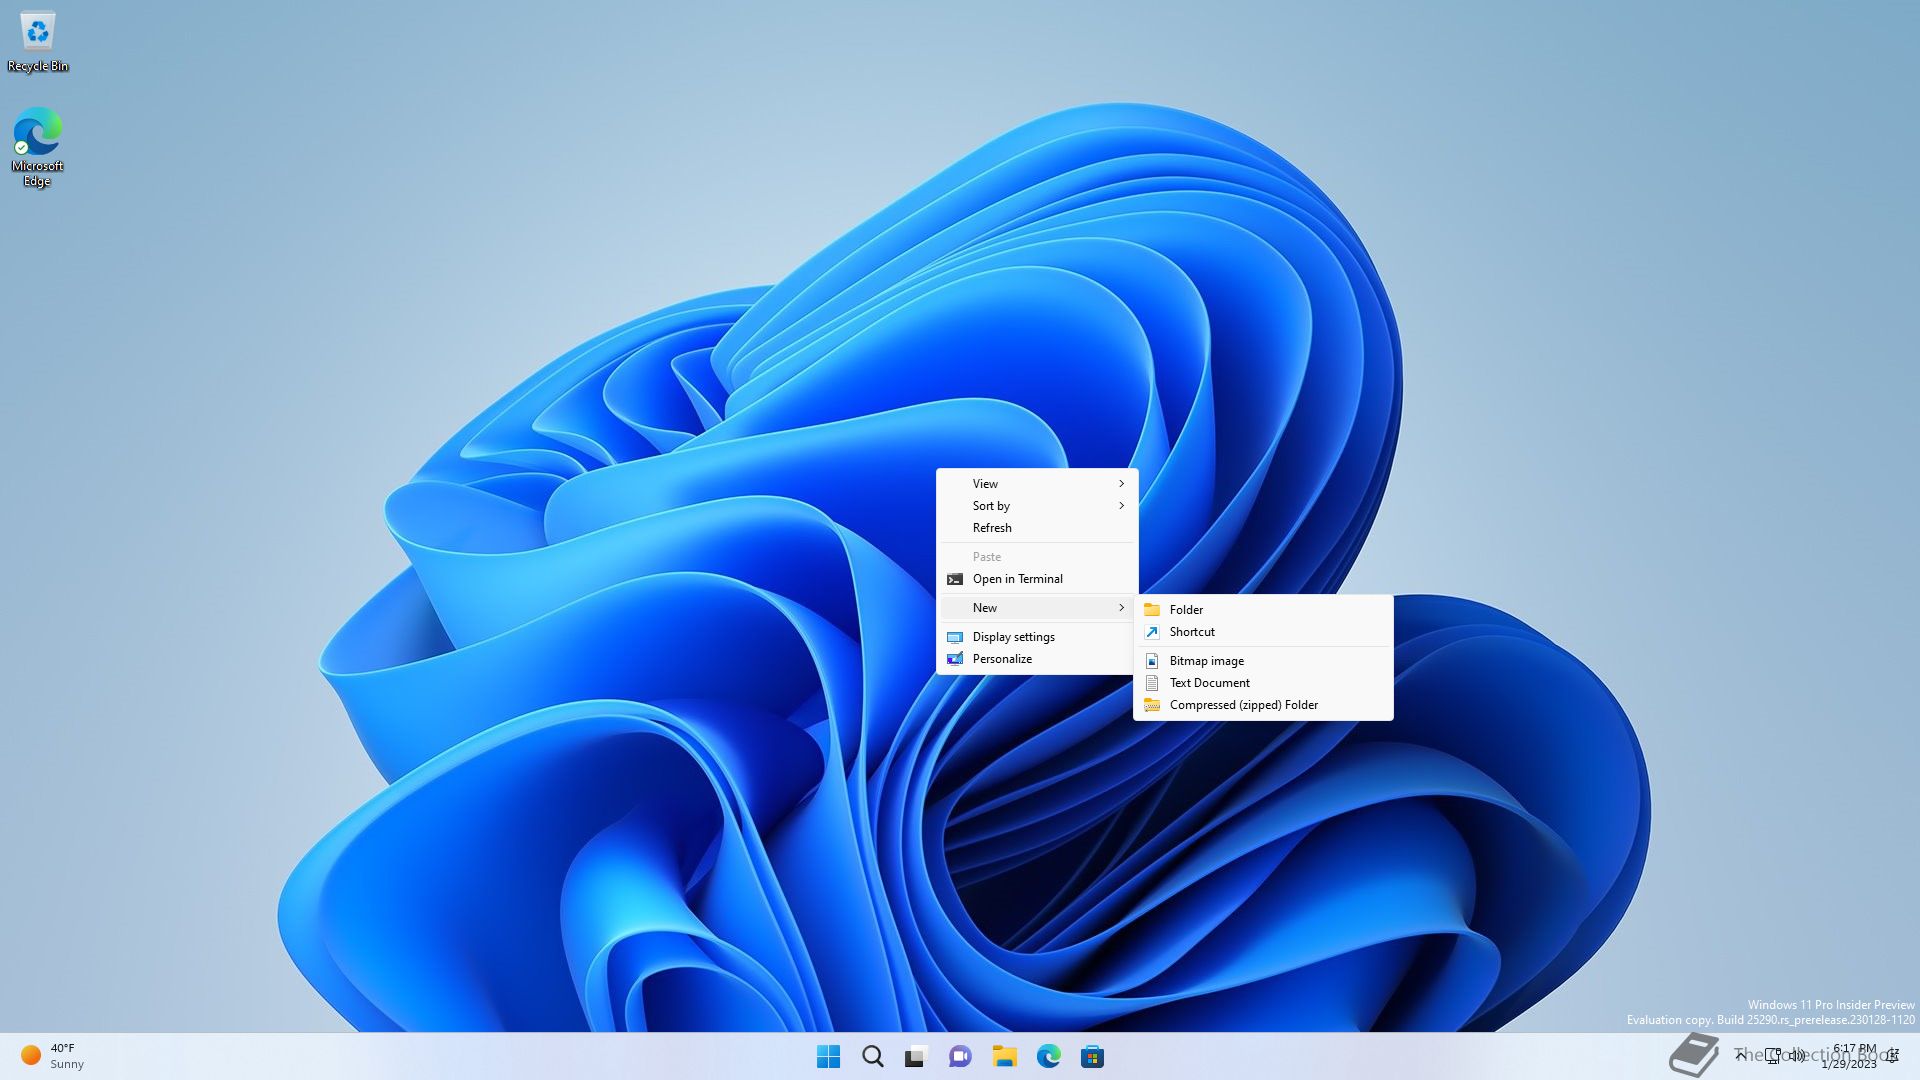Select the Microsoft Edge desktop shortcut
The image size is (1920, 1080).
coord(38,147)
